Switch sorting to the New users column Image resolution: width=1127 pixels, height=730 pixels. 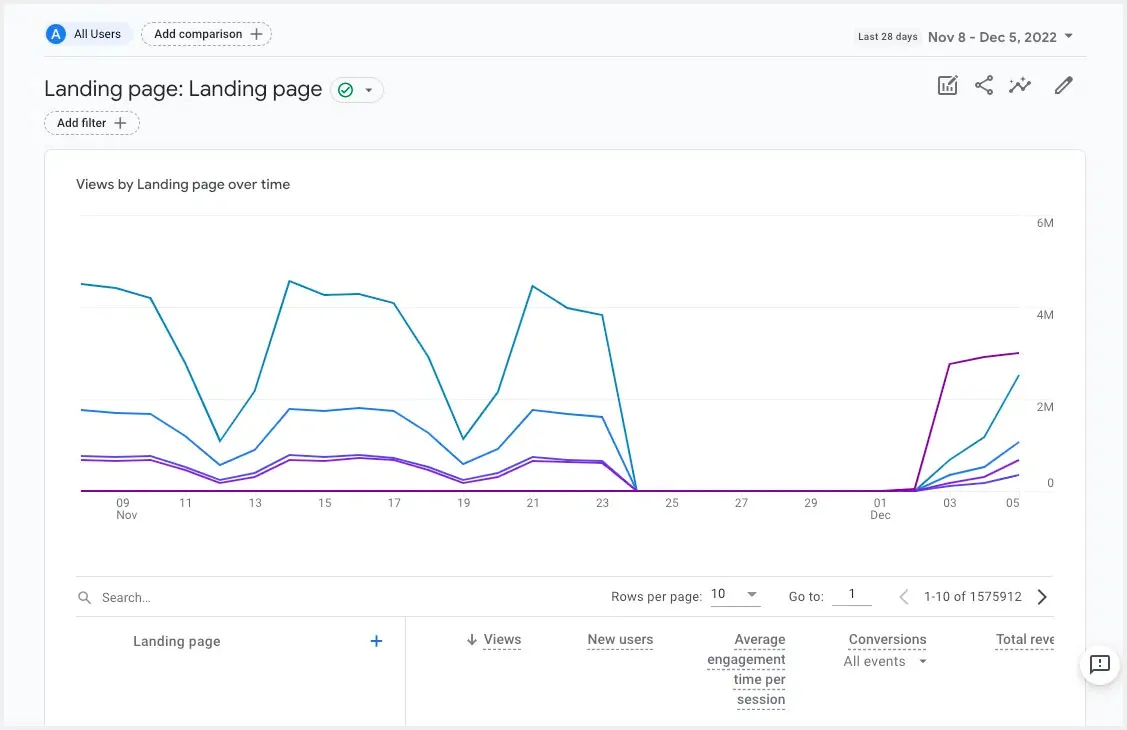[620, 639]
